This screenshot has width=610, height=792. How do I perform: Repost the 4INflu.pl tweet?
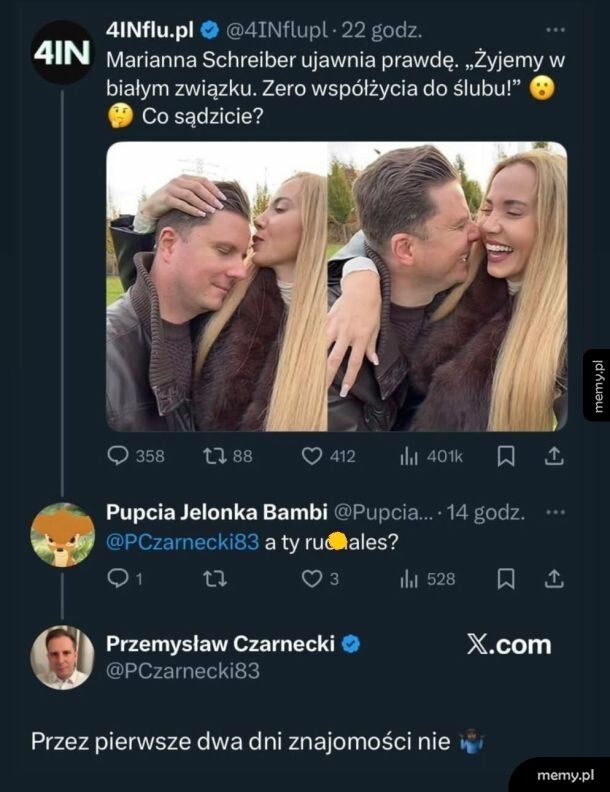(x=214, y=456)
